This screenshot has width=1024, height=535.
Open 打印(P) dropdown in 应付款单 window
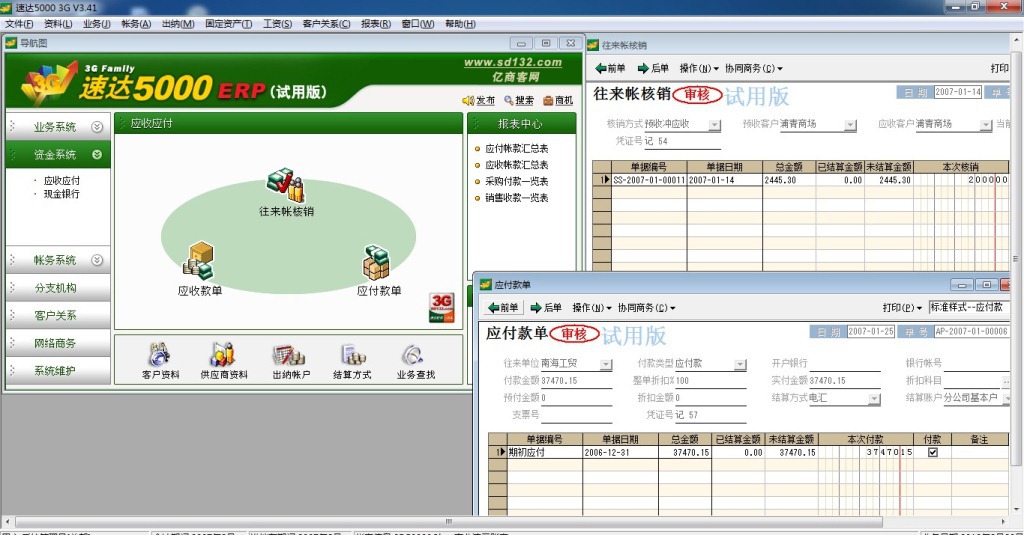[x=902, y=308]
